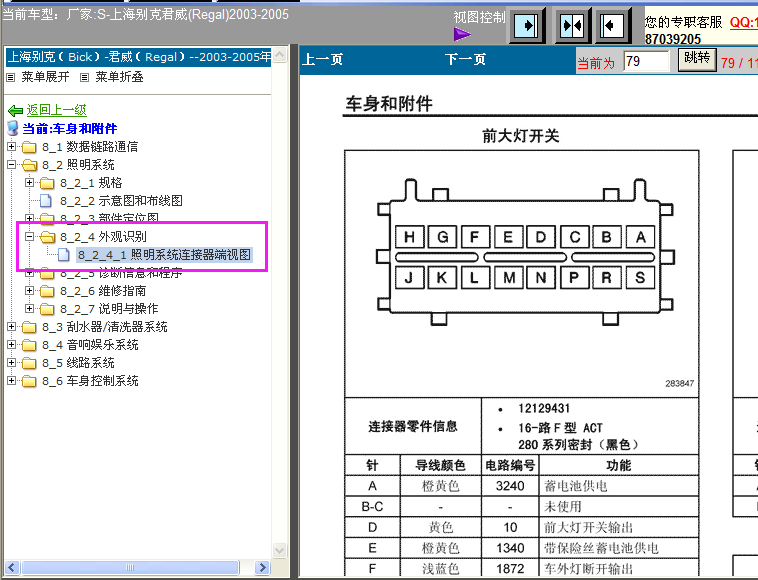Click the icon beside 当前:车身和附件

(13, 129)
